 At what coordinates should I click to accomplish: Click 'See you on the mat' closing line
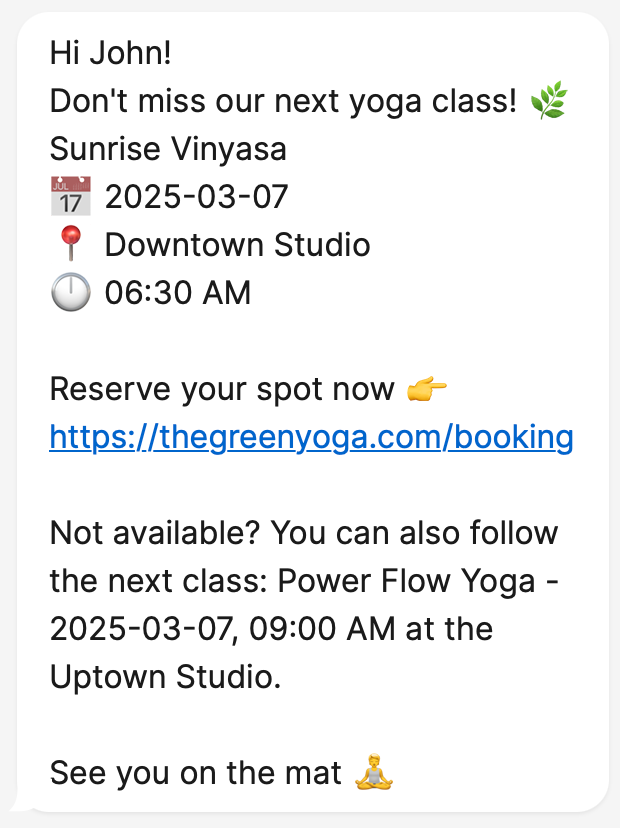195,773
